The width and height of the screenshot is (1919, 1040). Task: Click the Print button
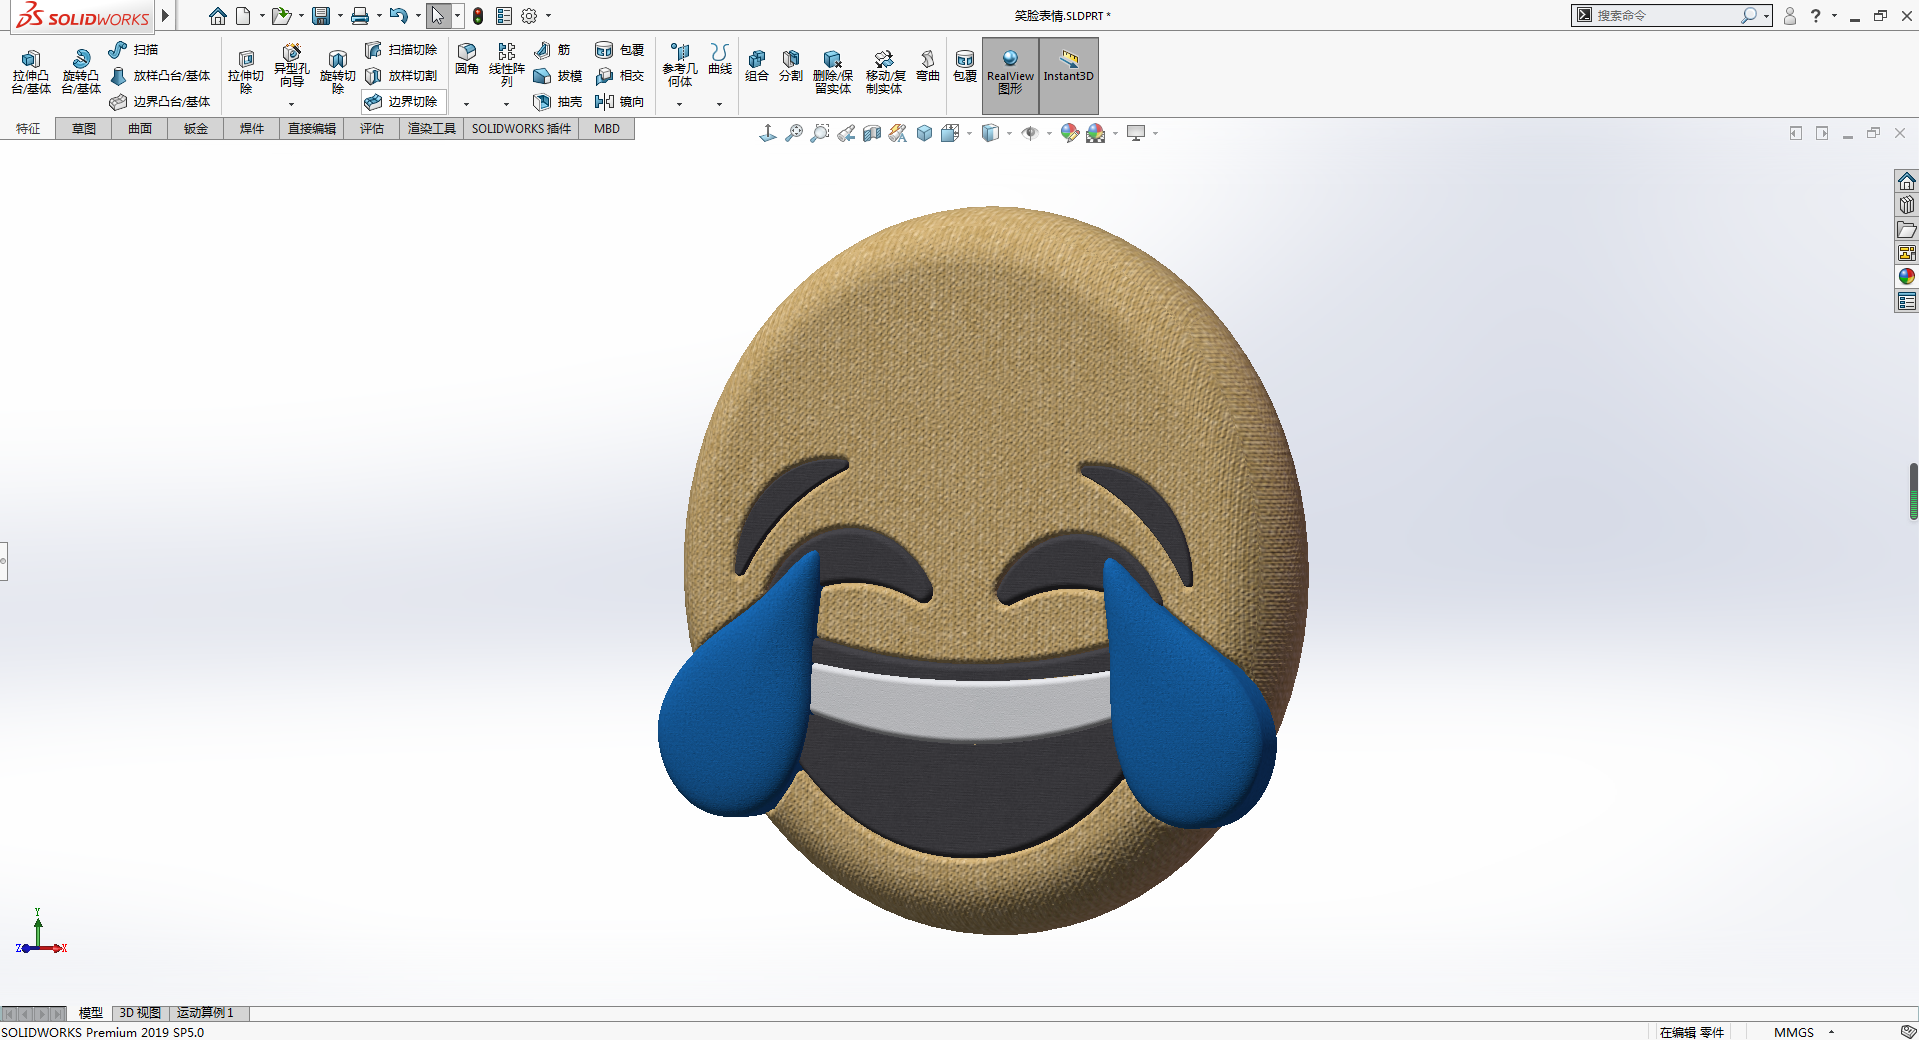[360, 16]
